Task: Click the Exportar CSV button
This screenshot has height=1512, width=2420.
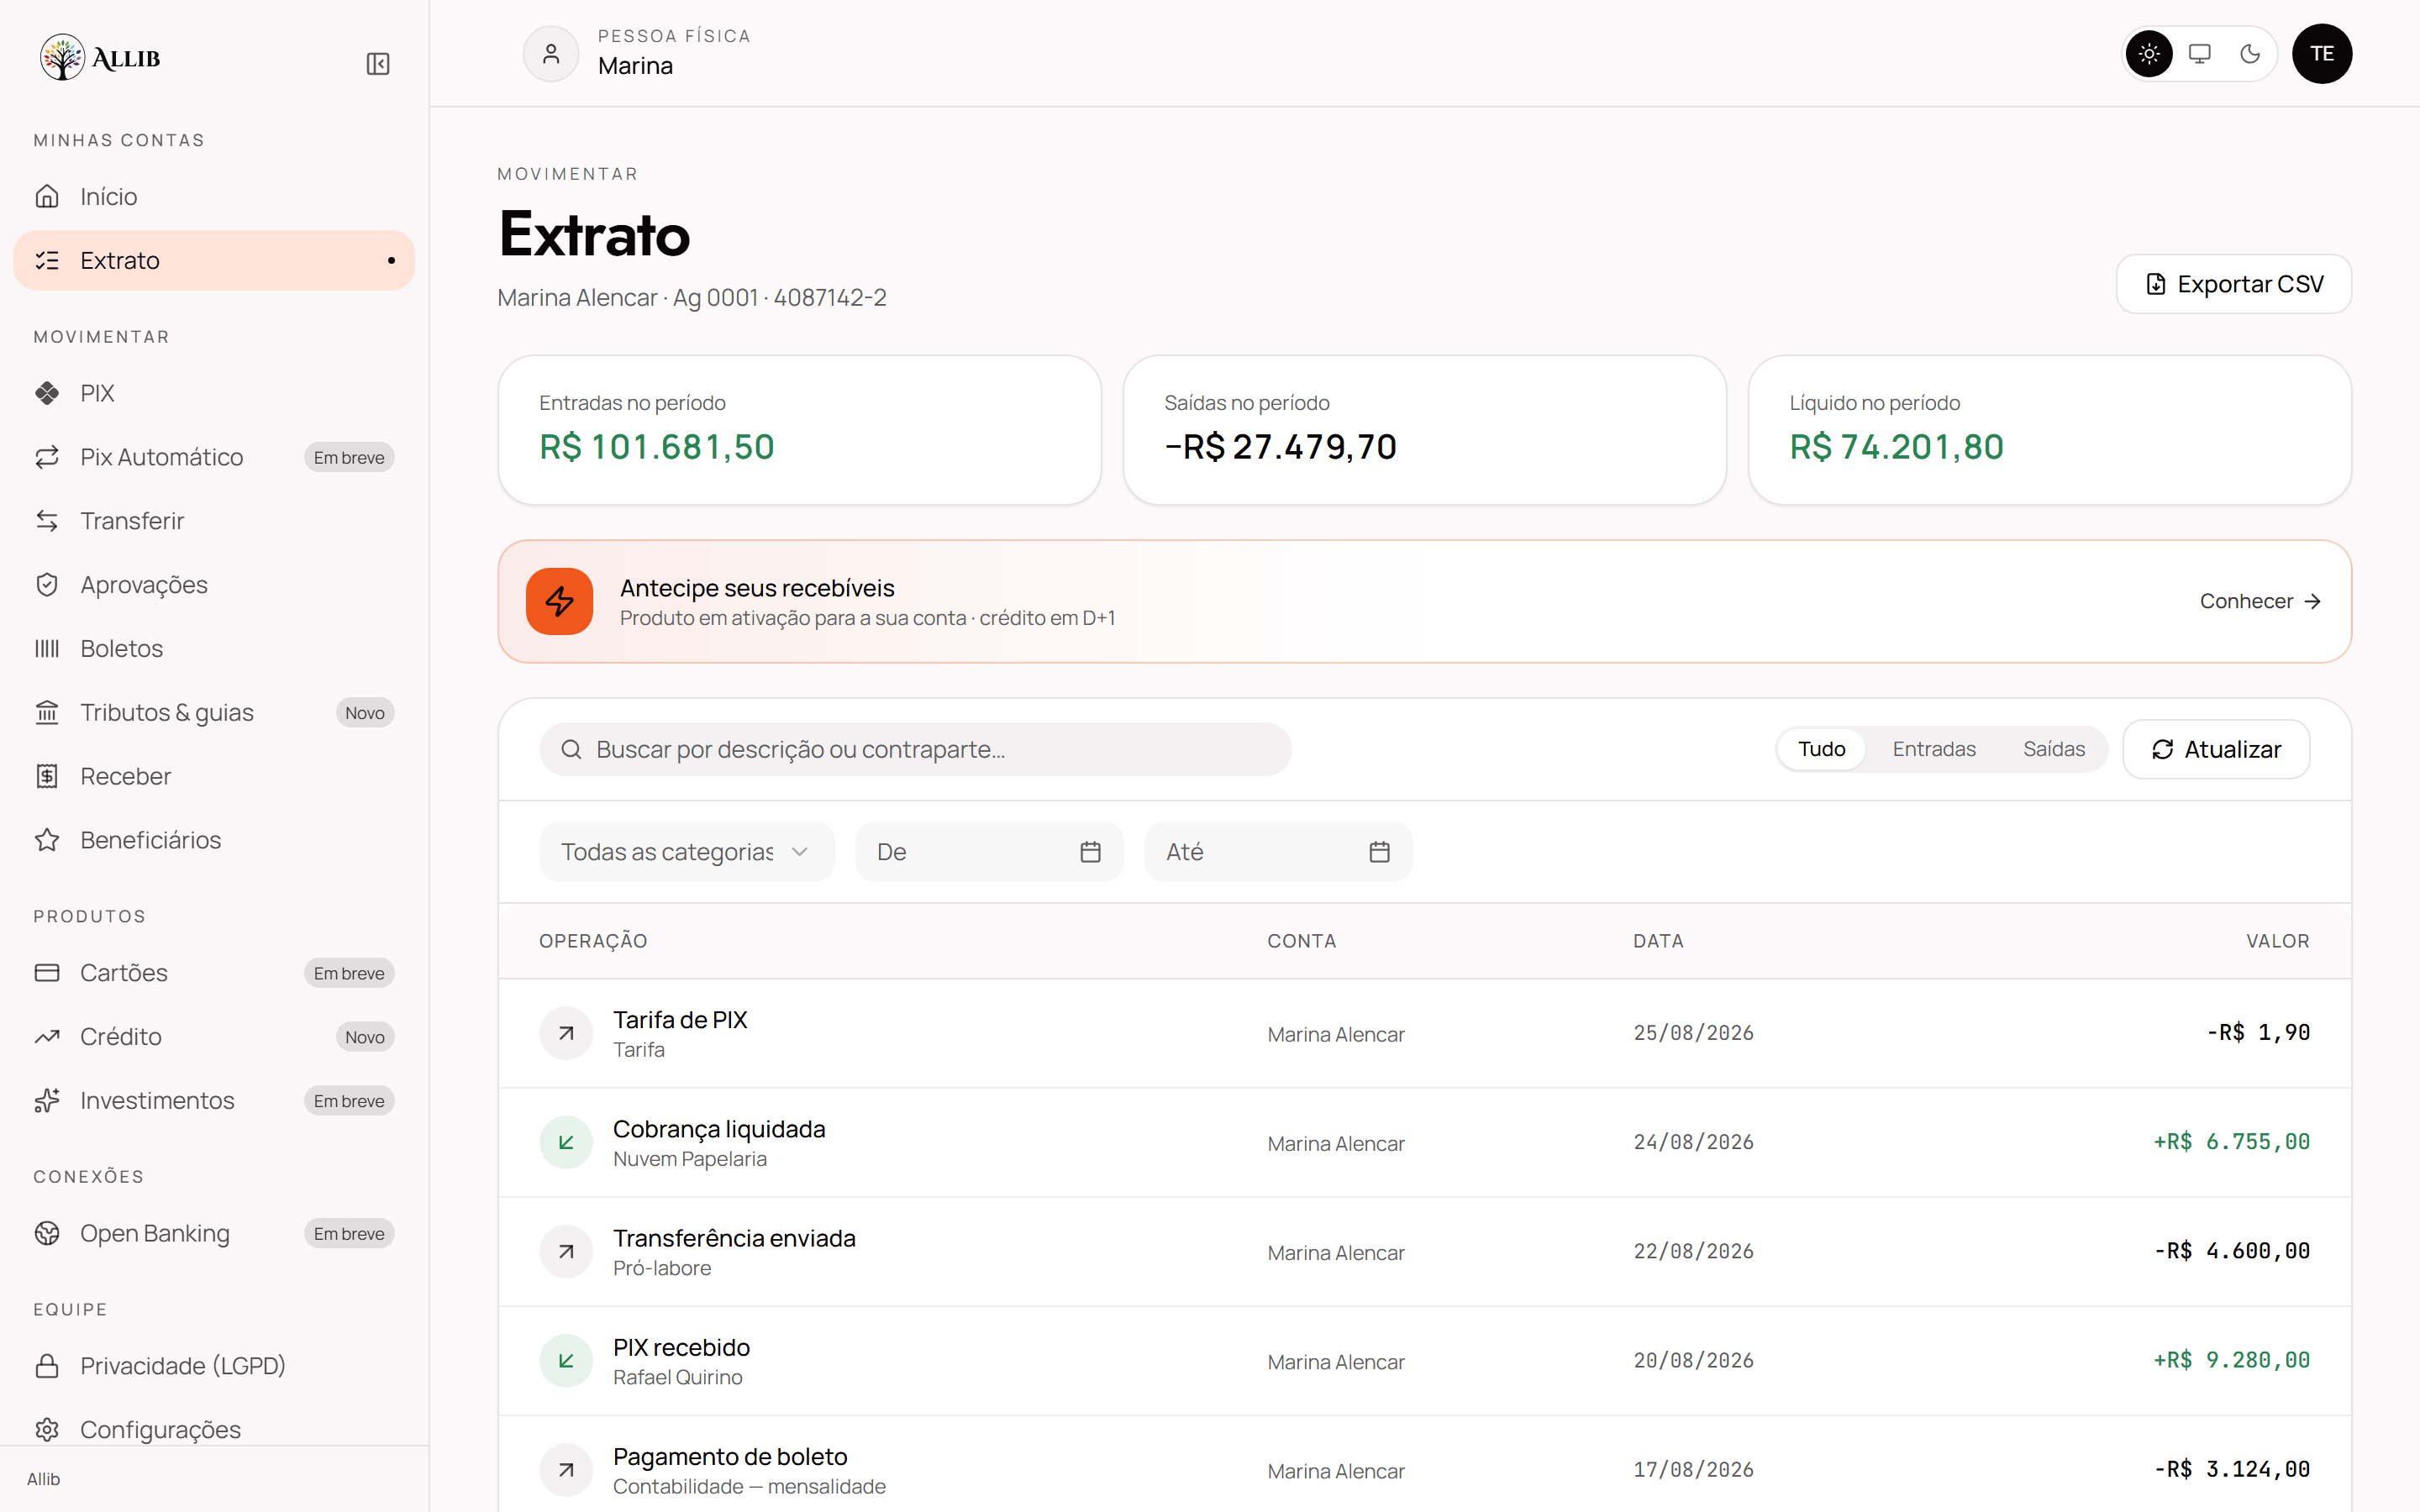Action: pyautogui.click(x=2233, y=284)
